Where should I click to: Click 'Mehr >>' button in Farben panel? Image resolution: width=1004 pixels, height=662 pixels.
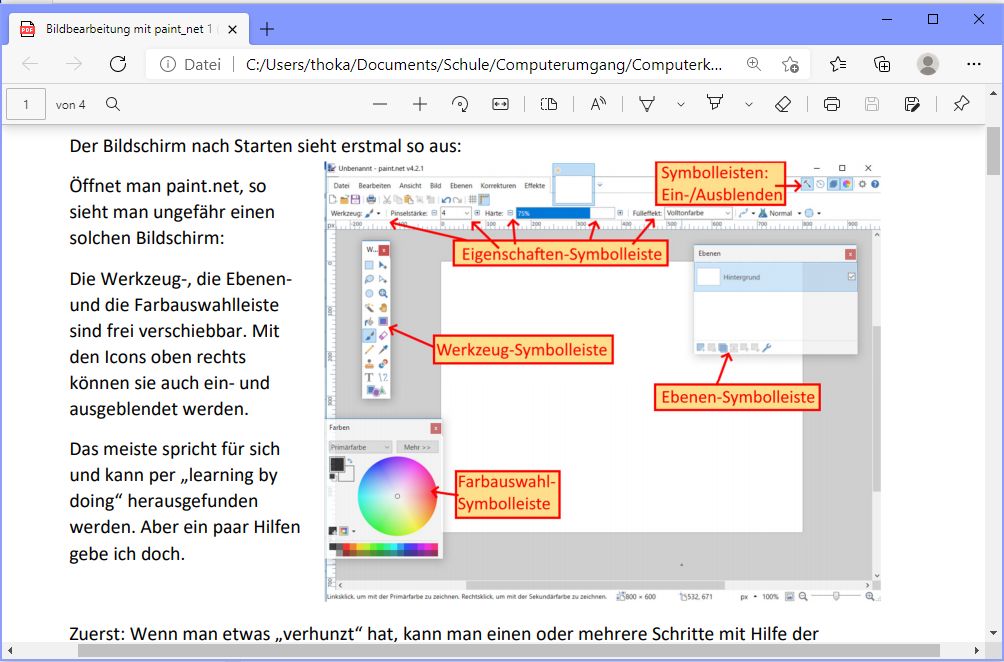click(x=417, y=447)
